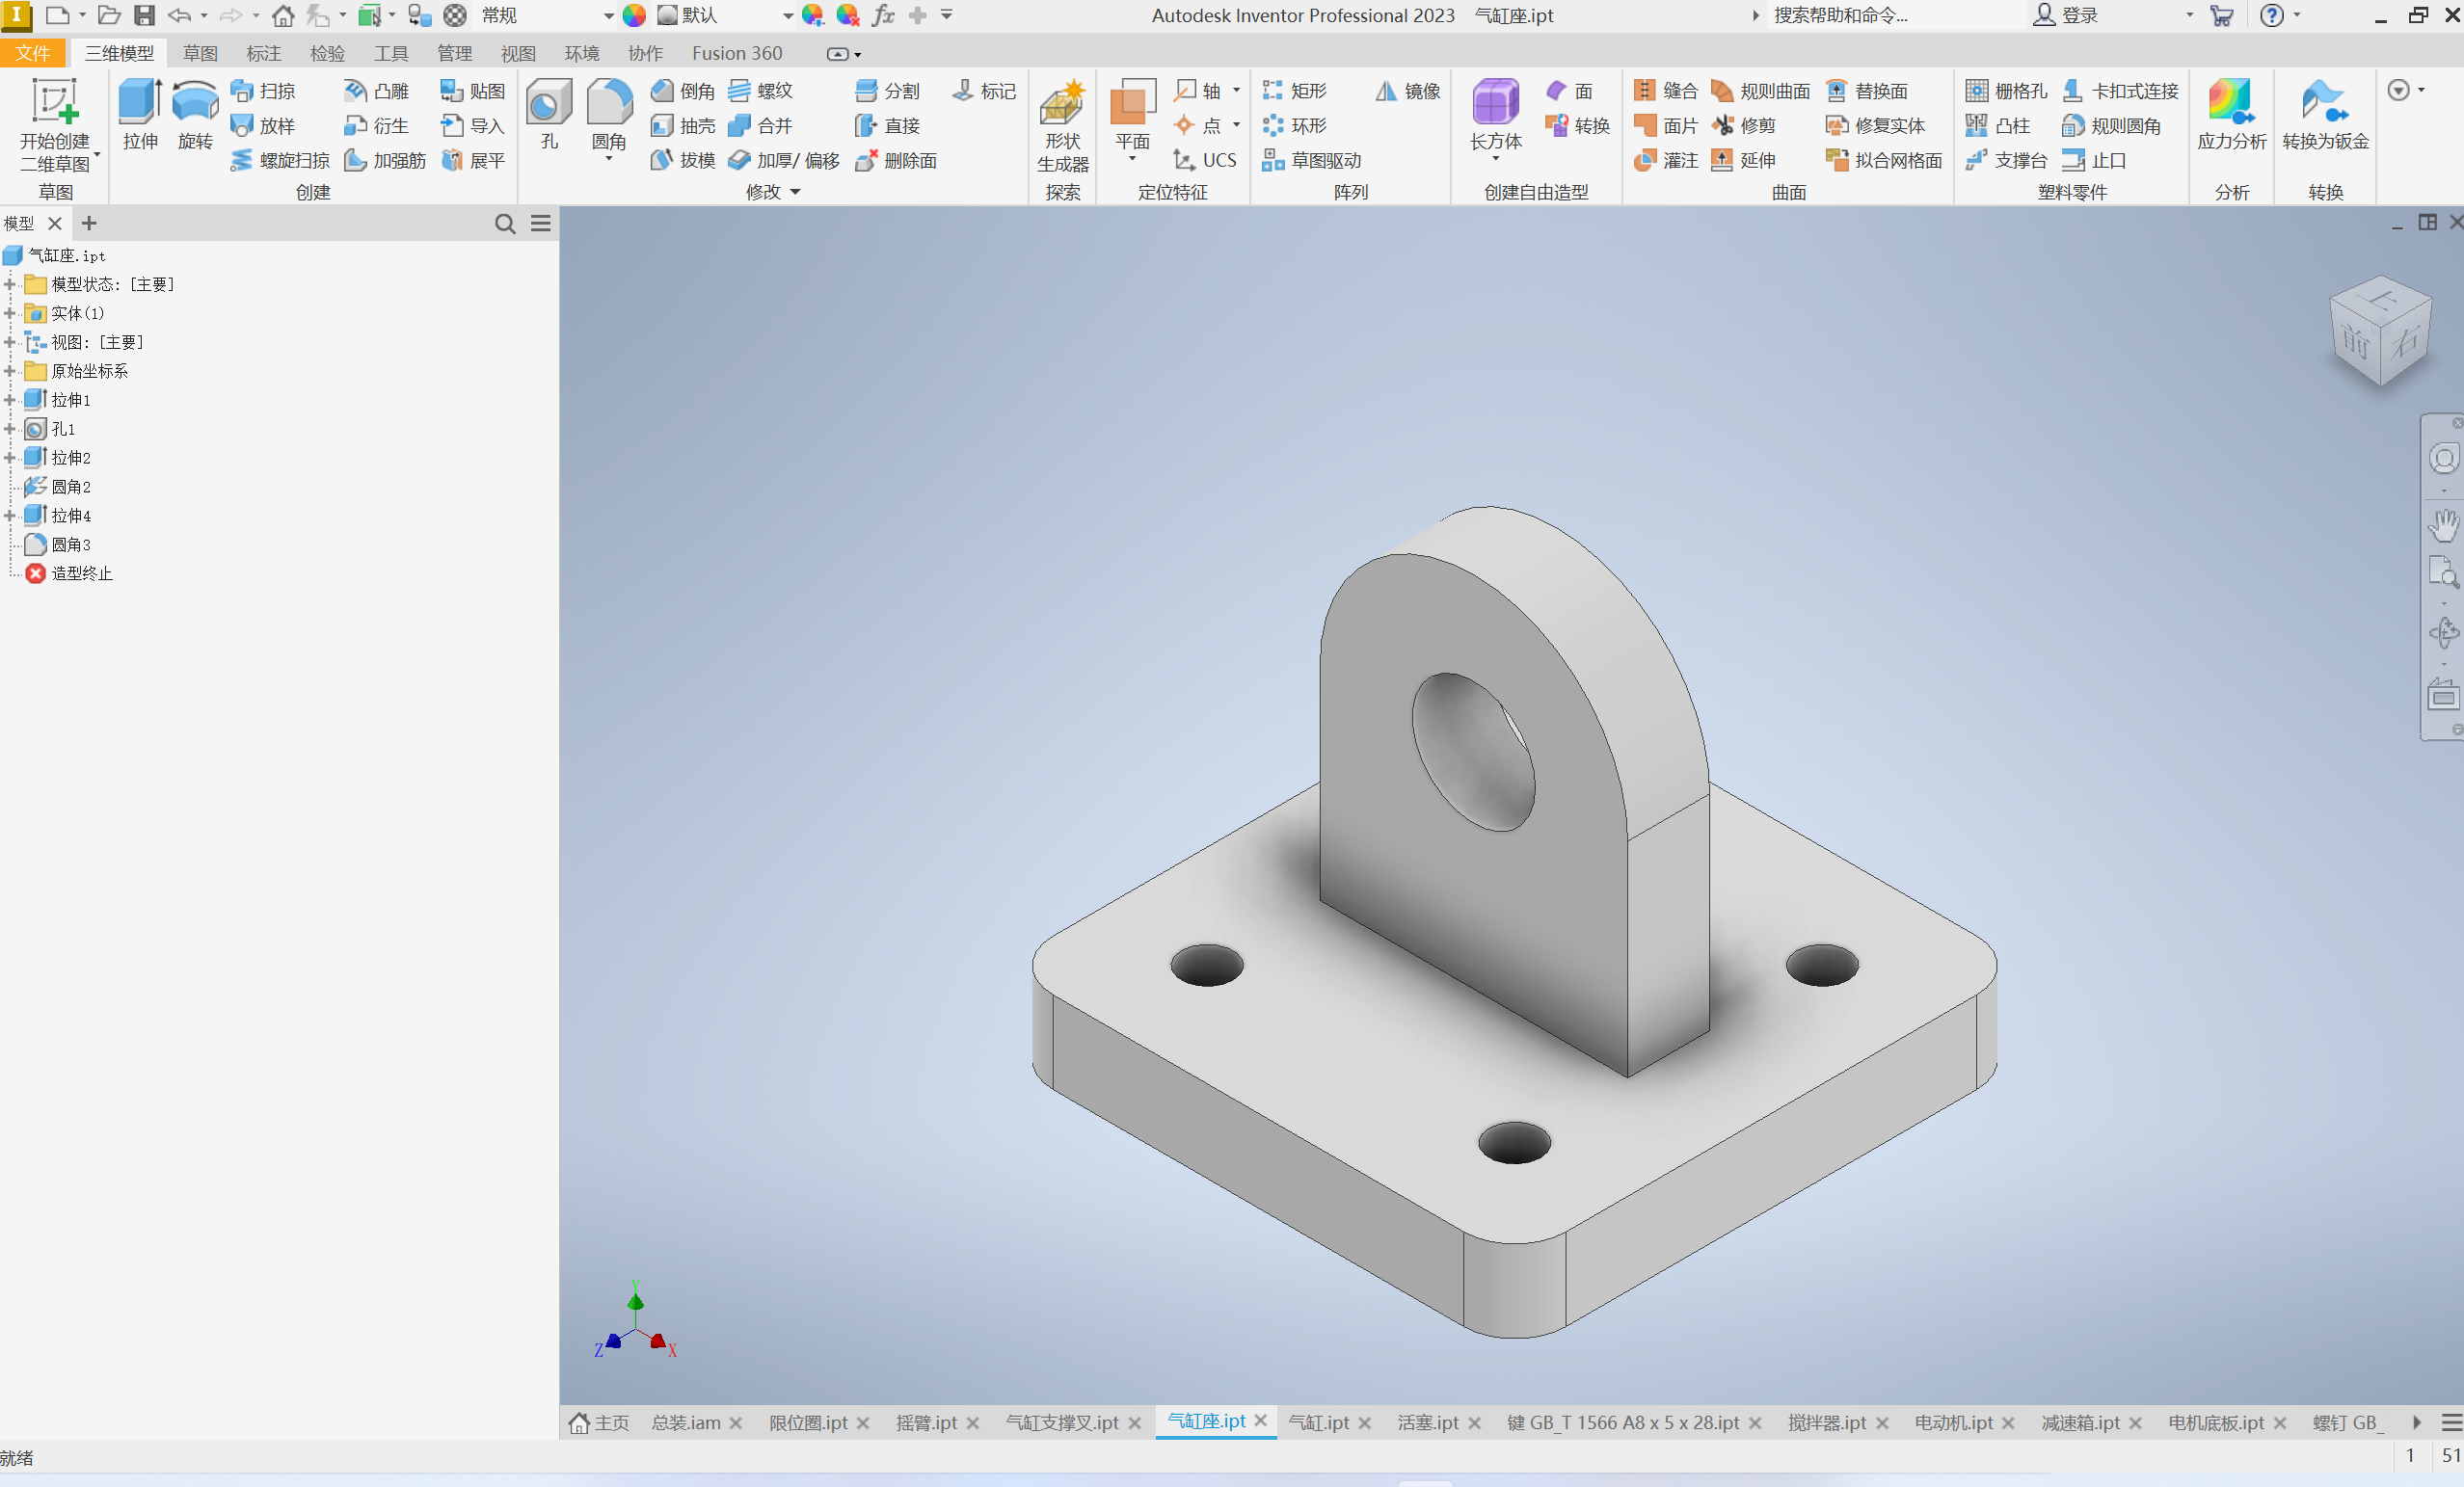This screenshot has height=1487, width=2464.
Task: Expand the 实体(1) folder node
Action: click(10, 313)
